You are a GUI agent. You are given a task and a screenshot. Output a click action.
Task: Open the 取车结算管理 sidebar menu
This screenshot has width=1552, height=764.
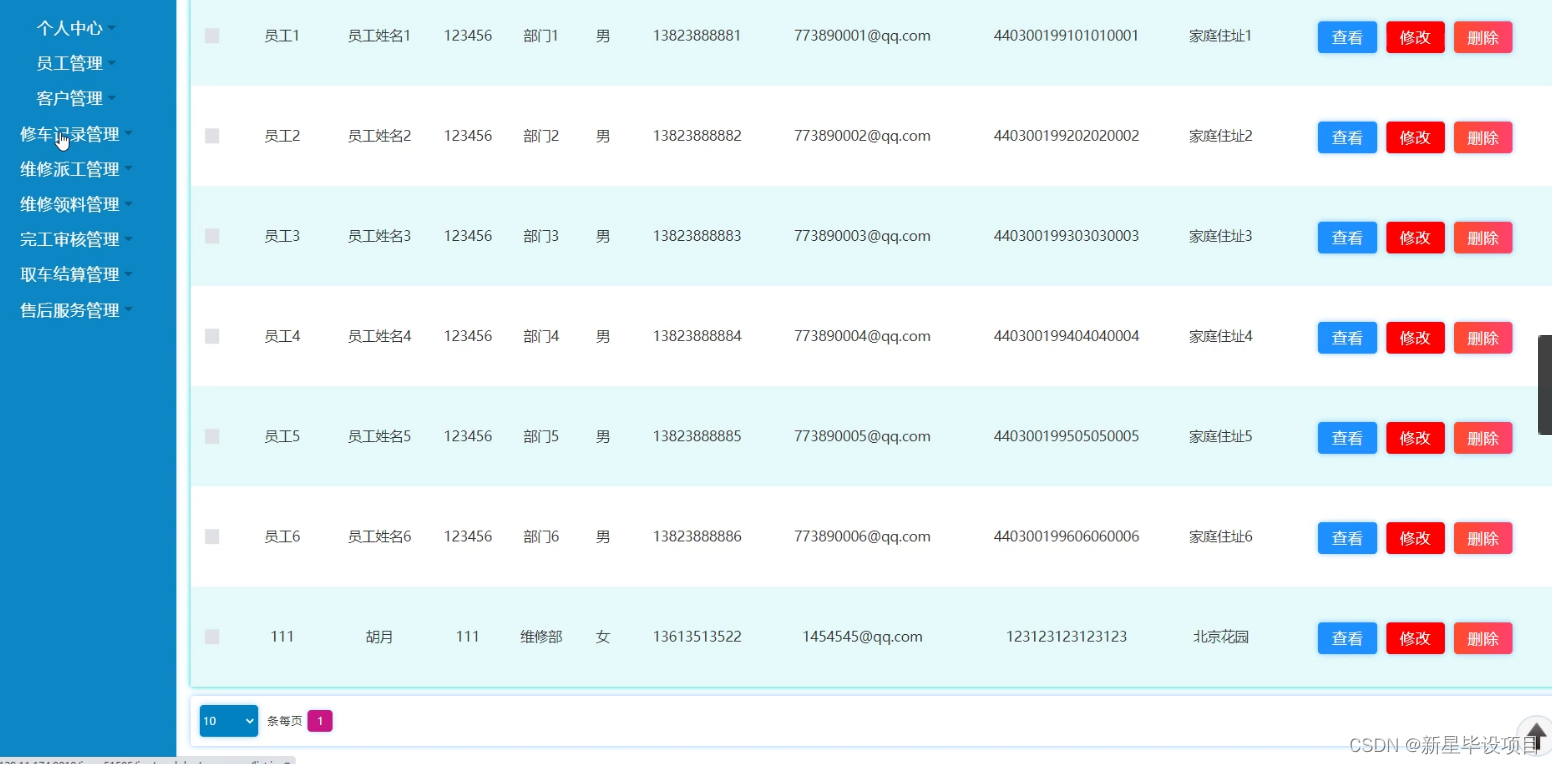[x=66, y=274]
